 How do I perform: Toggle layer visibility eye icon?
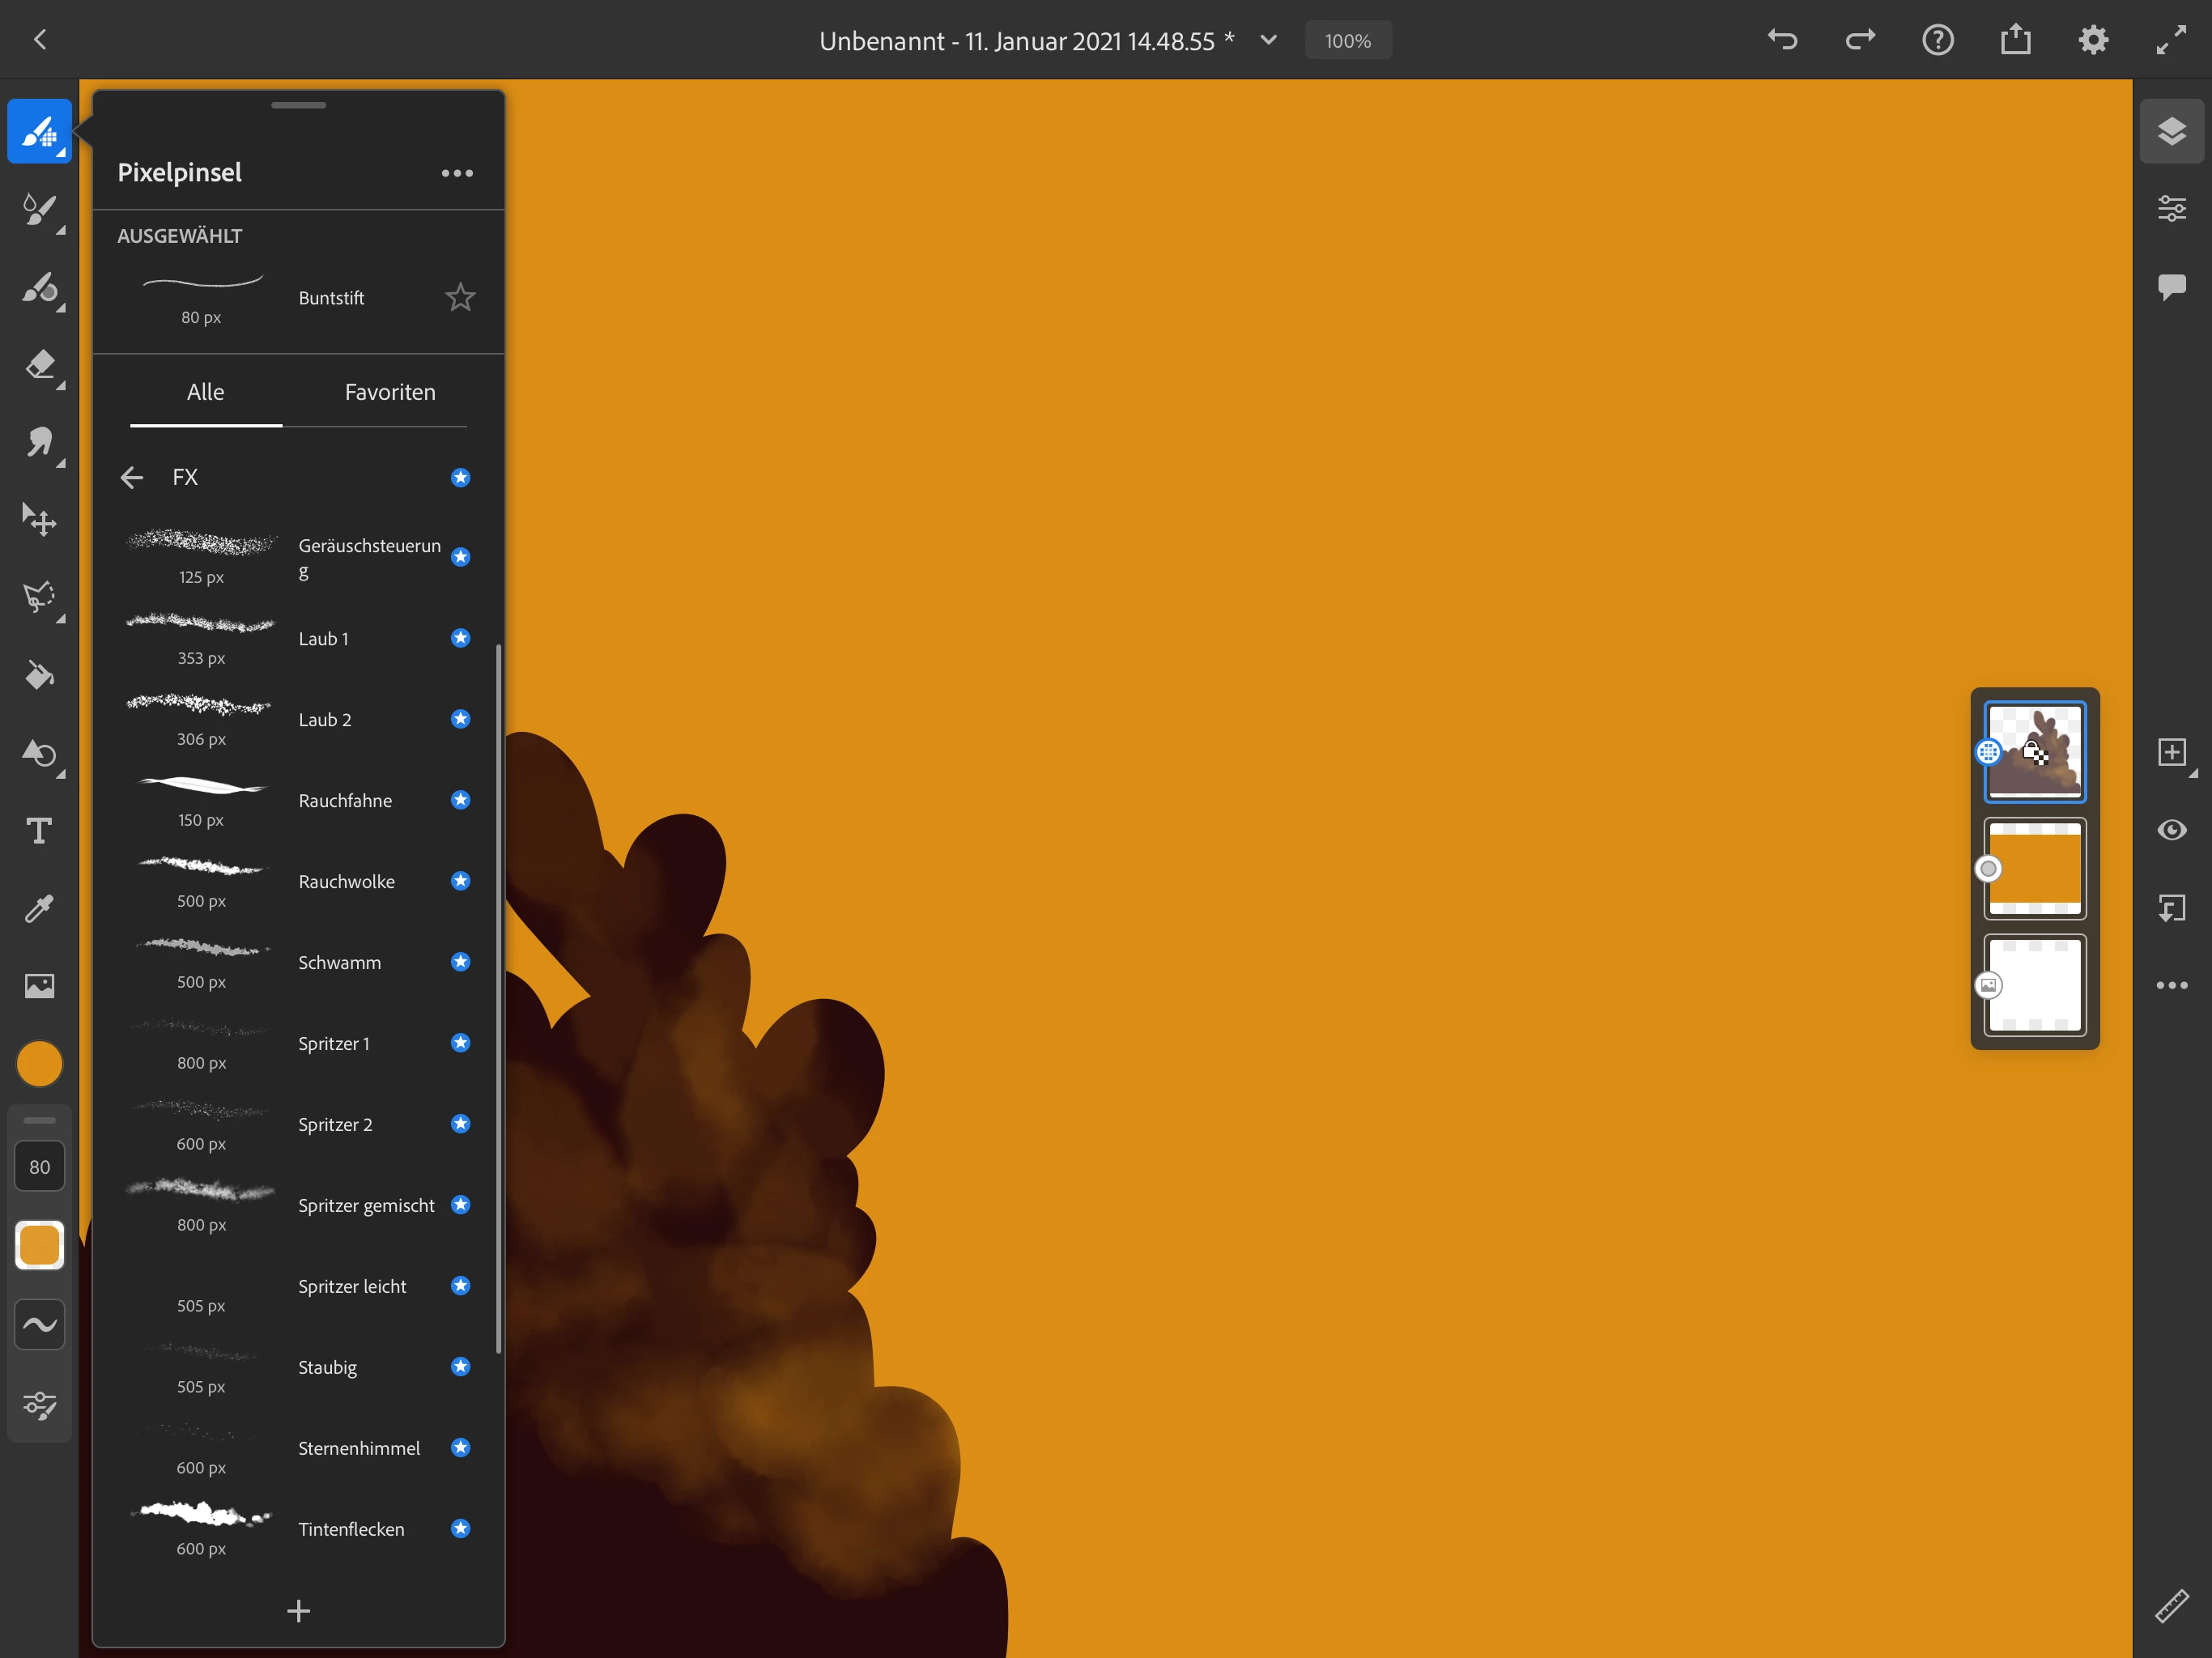pos(2171,830)
